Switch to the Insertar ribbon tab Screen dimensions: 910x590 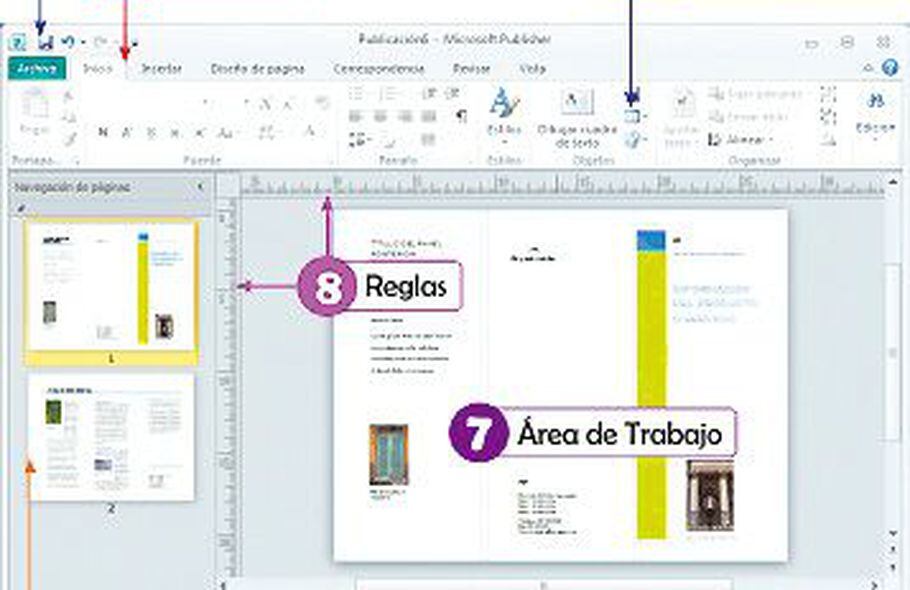click(x=161, y=69)
